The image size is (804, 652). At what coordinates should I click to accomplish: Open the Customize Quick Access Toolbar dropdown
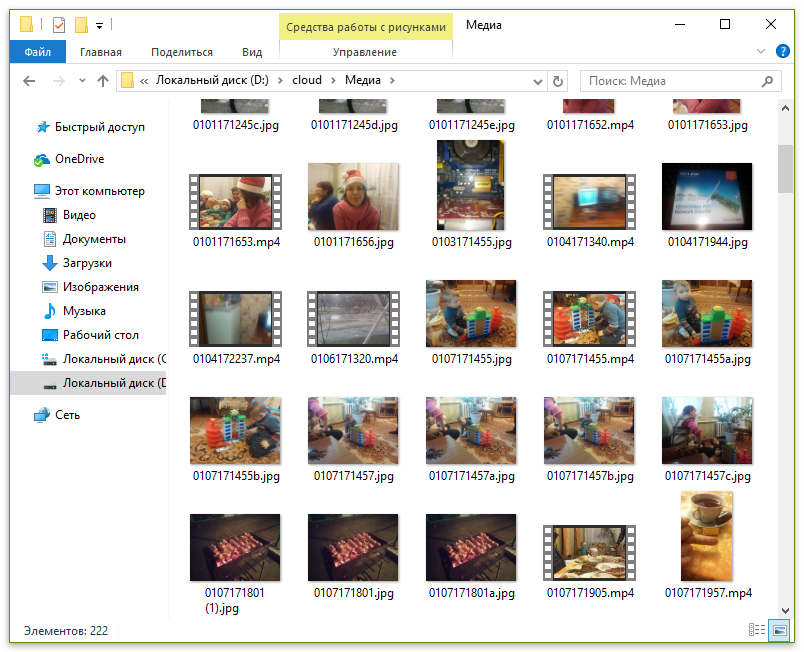(x=100, y=25)
